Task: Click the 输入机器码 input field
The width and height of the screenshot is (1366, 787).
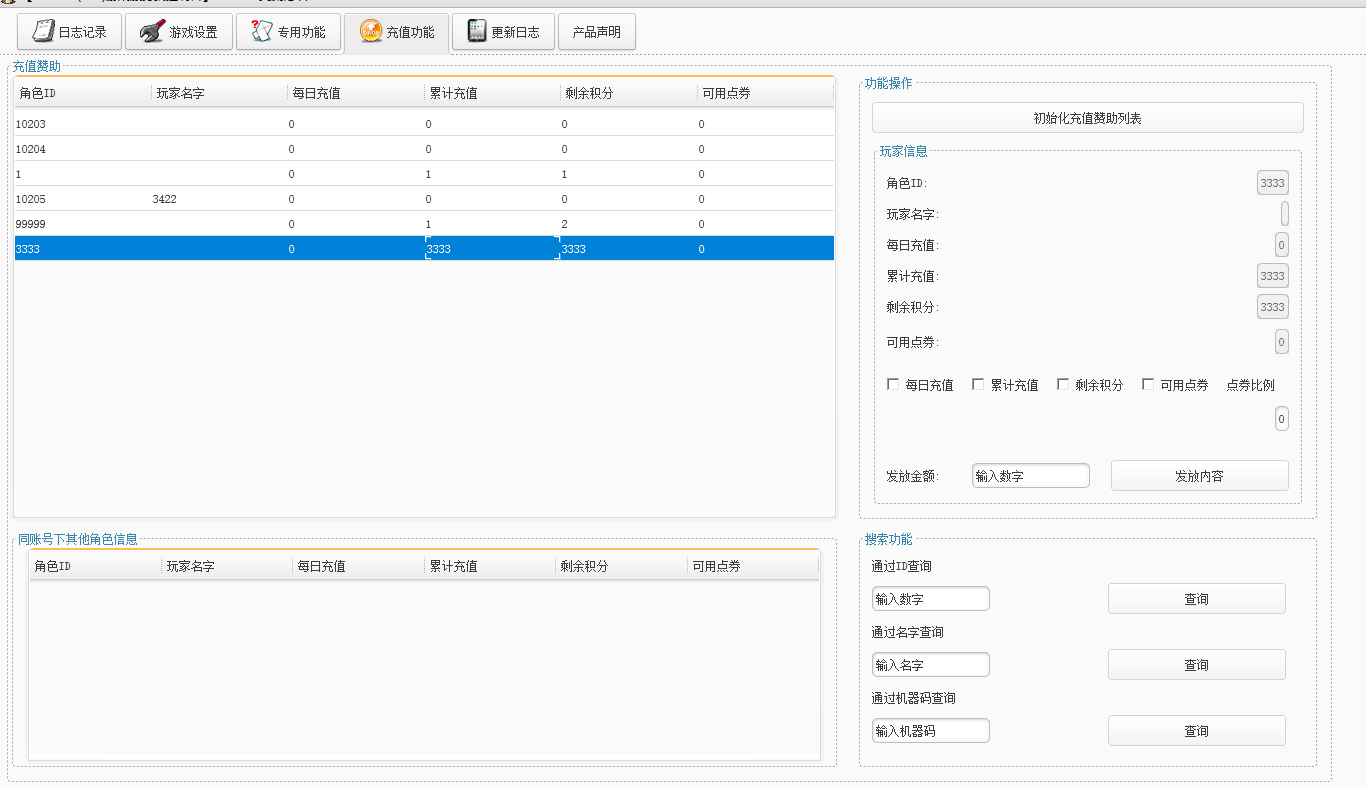Action: (x=931, y=731)
